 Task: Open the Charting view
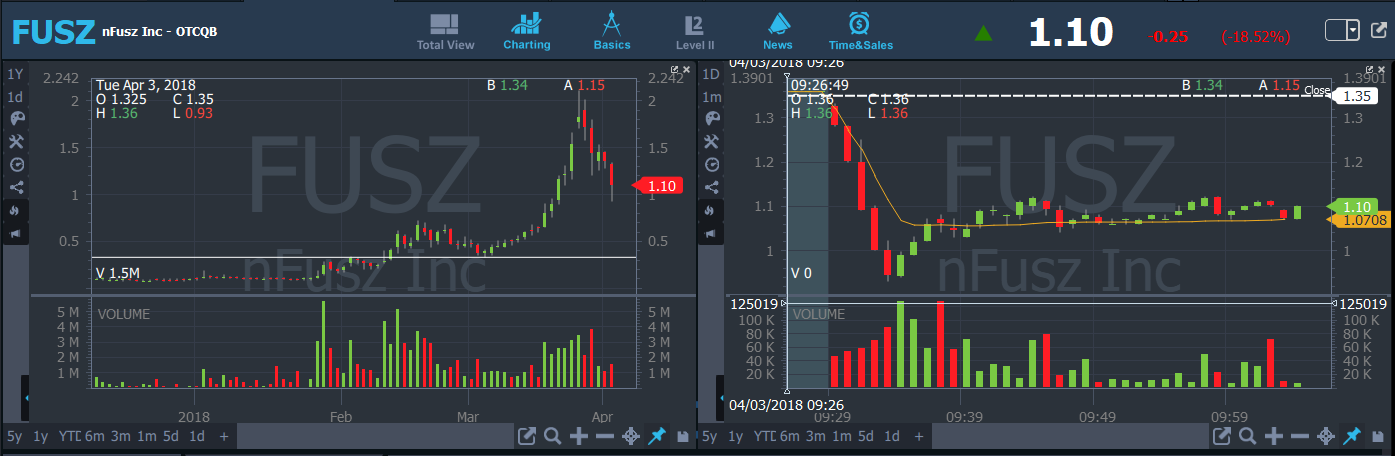527,32
